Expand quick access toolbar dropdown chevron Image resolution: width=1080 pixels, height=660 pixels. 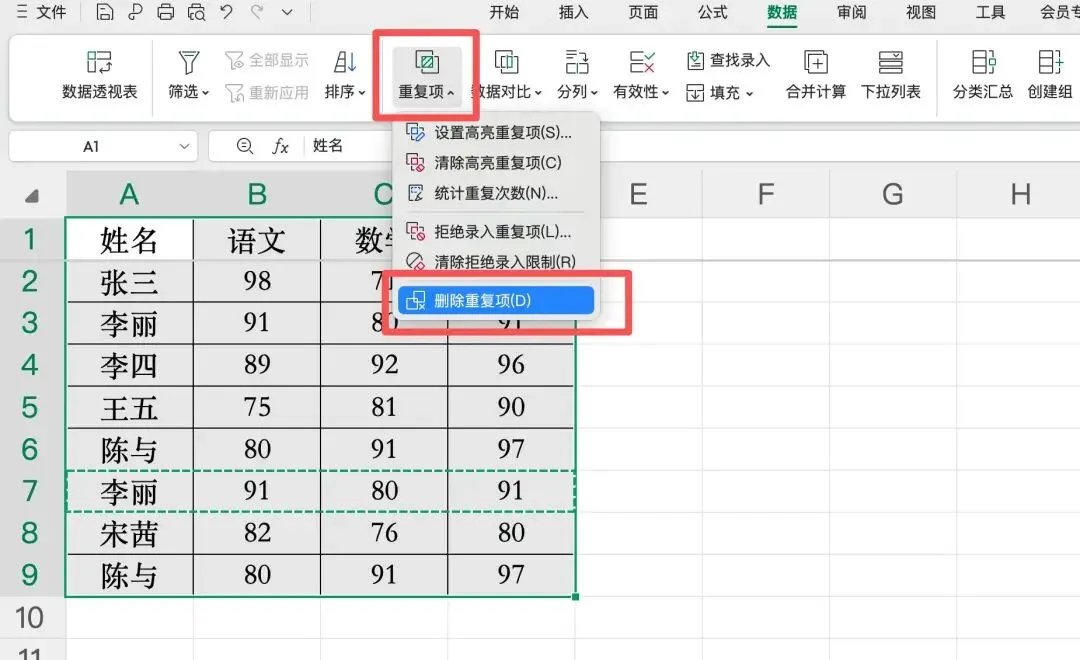click(x=287, y=12)
